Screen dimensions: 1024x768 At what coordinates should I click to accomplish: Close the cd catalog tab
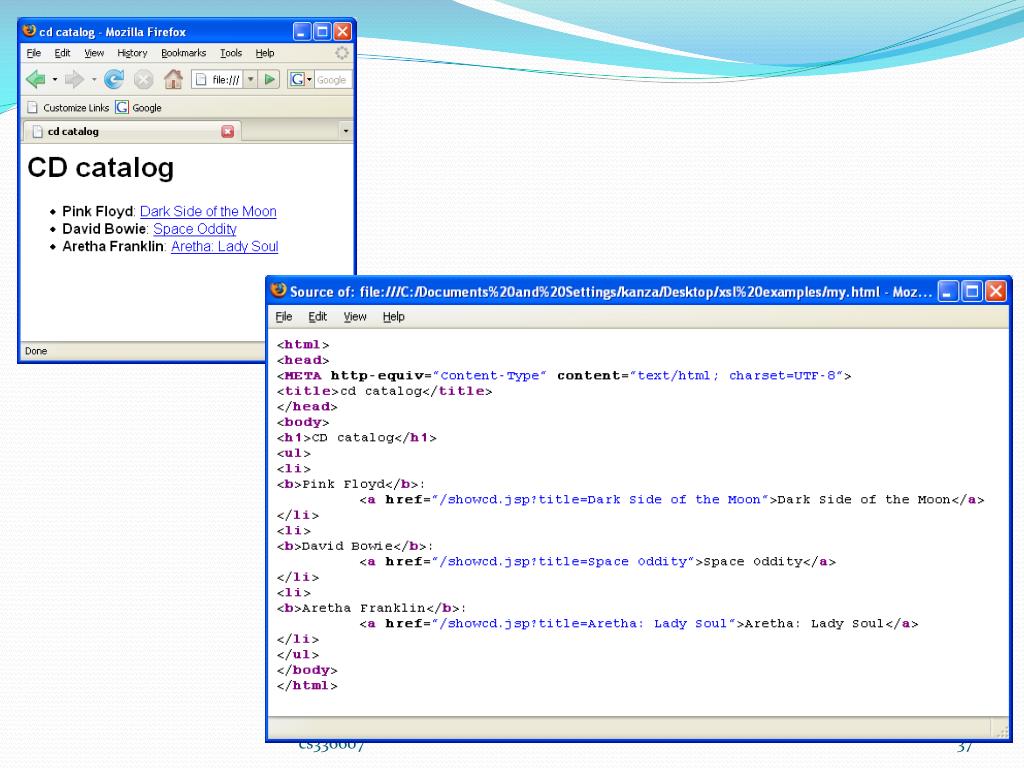click(x=227, y=131)
